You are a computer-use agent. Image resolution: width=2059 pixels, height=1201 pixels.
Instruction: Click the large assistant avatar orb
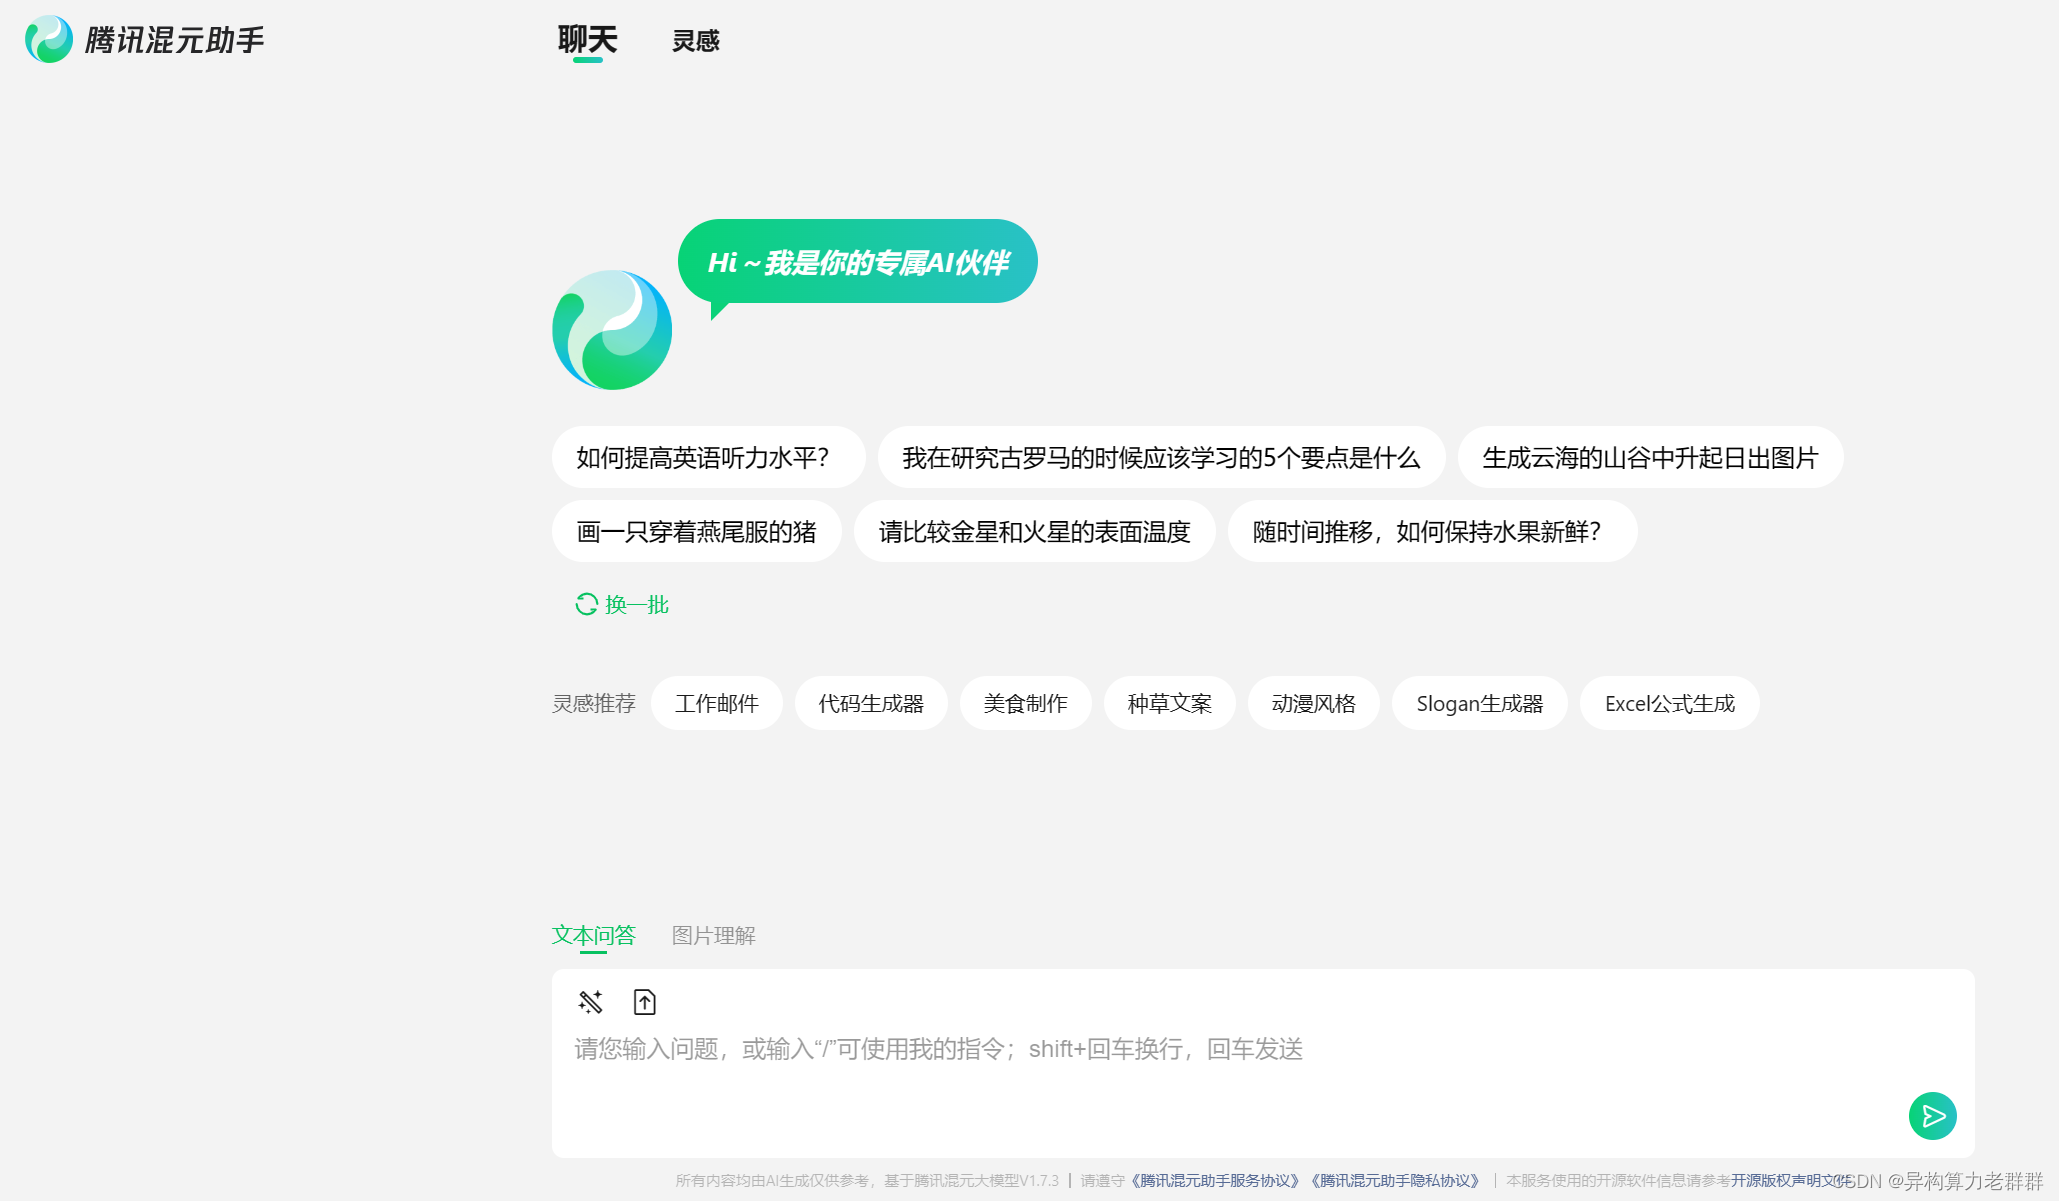click(612, 330)
